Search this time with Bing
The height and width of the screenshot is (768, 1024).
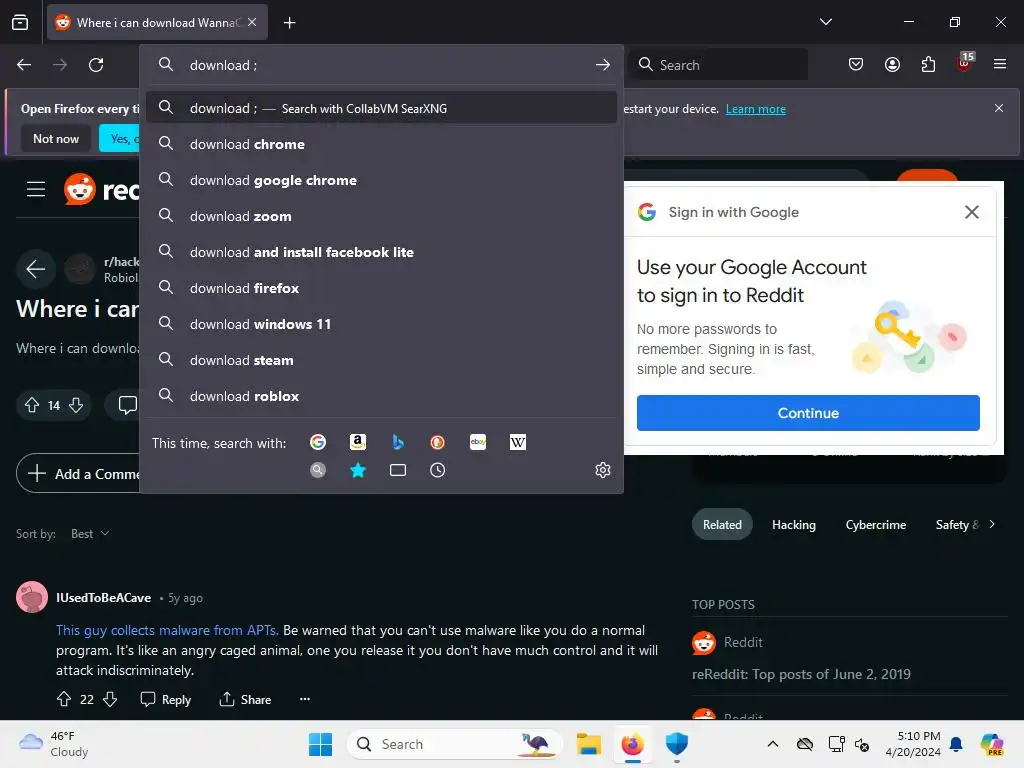pyautogui.click(x=398, y=442)
